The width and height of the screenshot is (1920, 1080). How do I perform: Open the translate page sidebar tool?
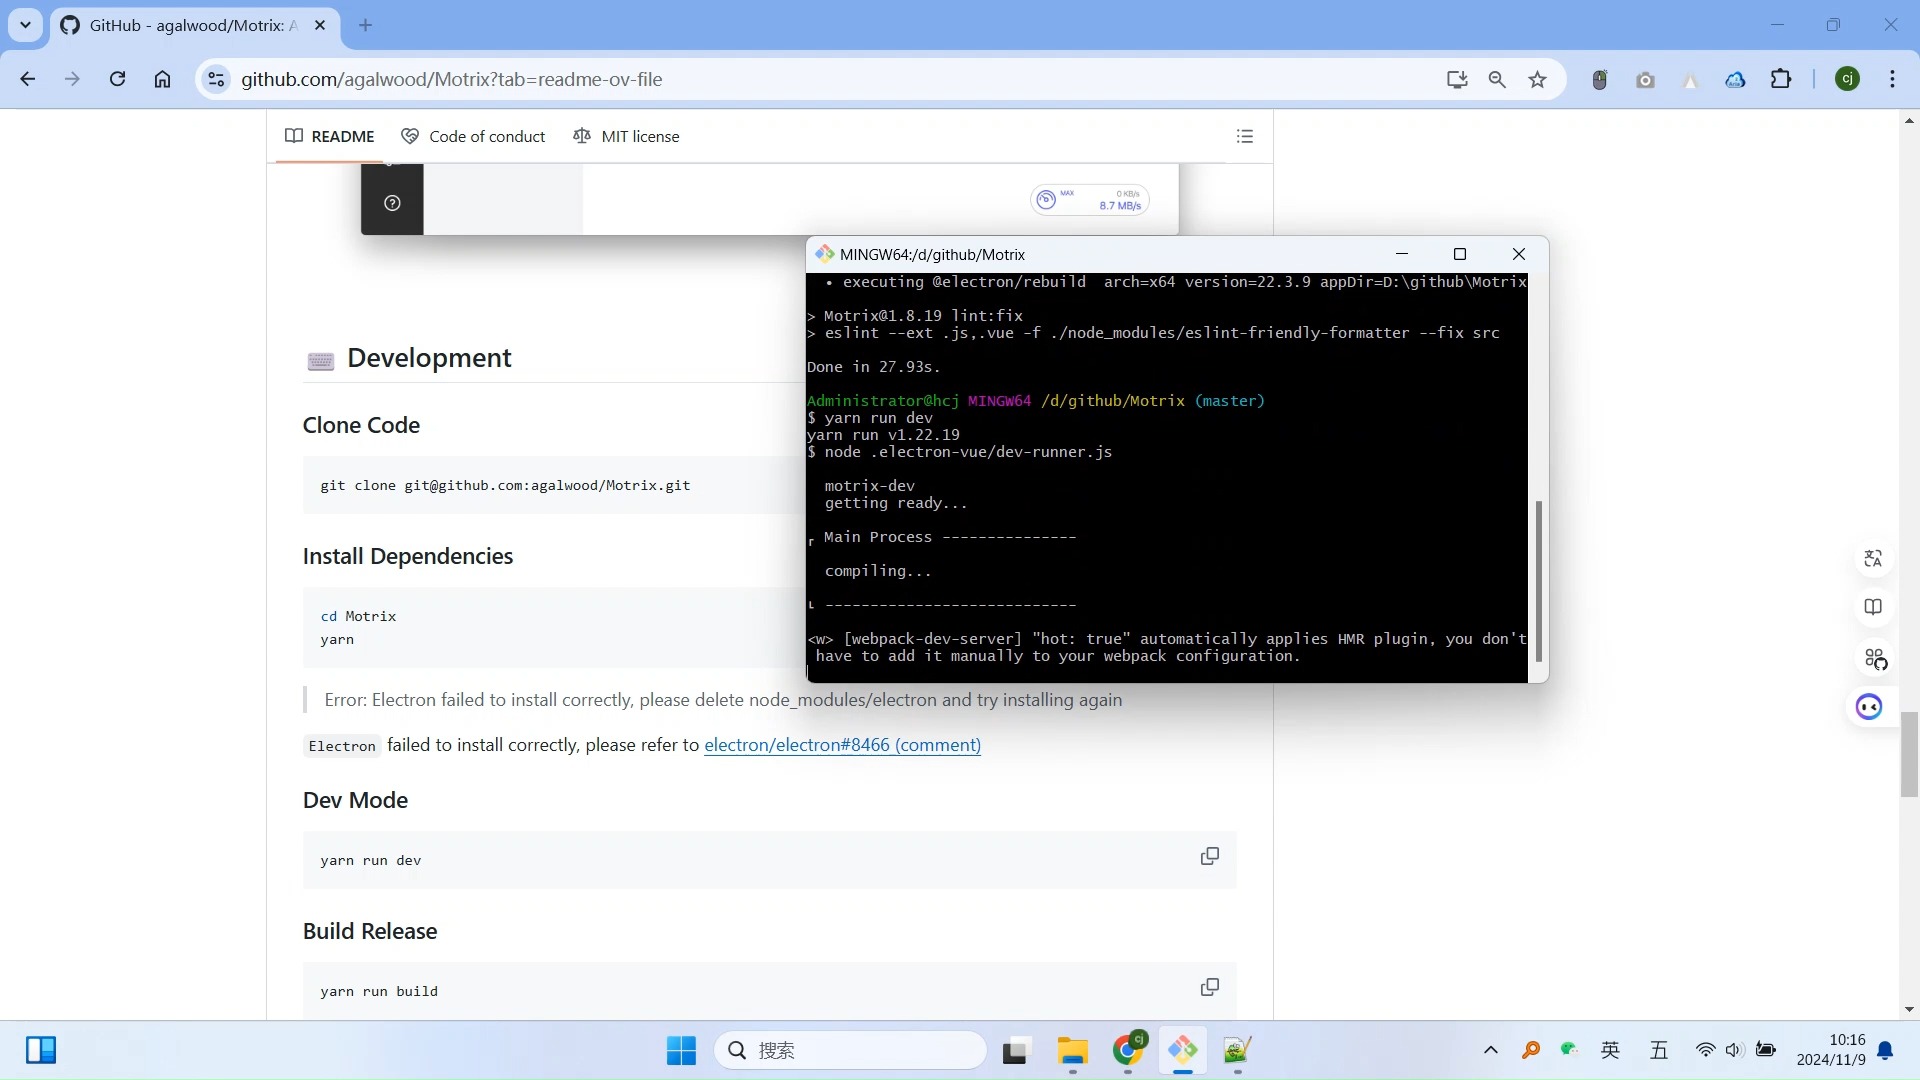pos(1874,558)
